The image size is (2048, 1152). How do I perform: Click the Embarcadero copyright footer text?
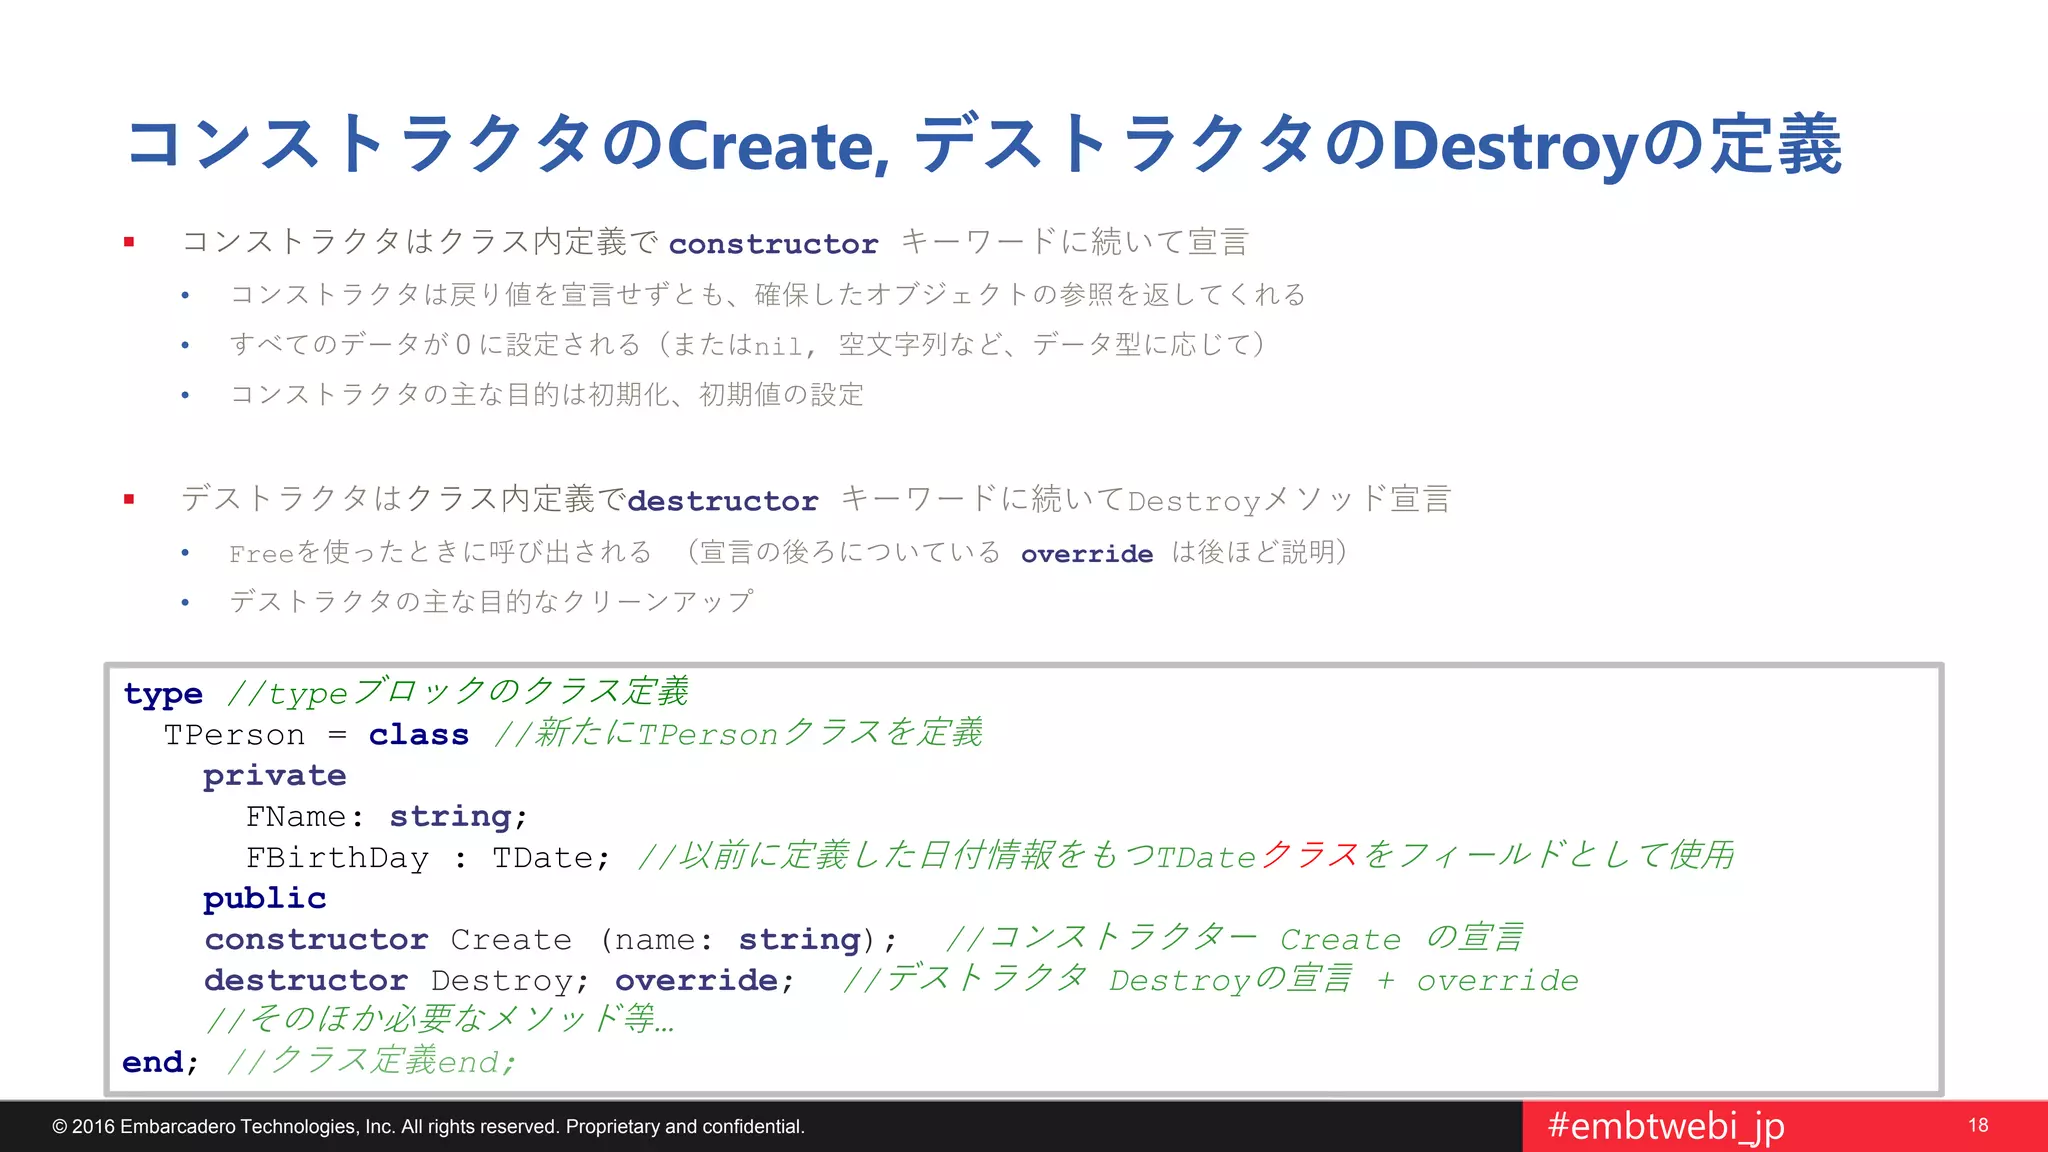[428, 1127]
